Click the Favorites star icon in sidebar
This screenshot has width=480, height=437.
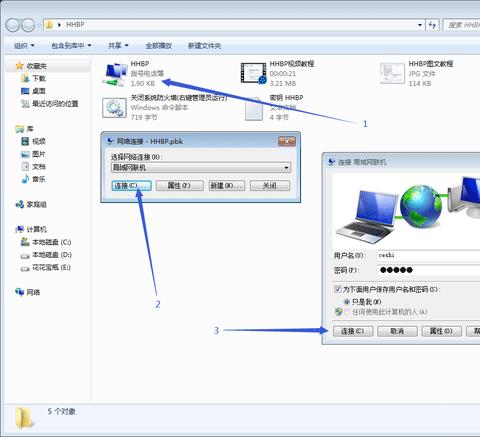tap(20, 66)
